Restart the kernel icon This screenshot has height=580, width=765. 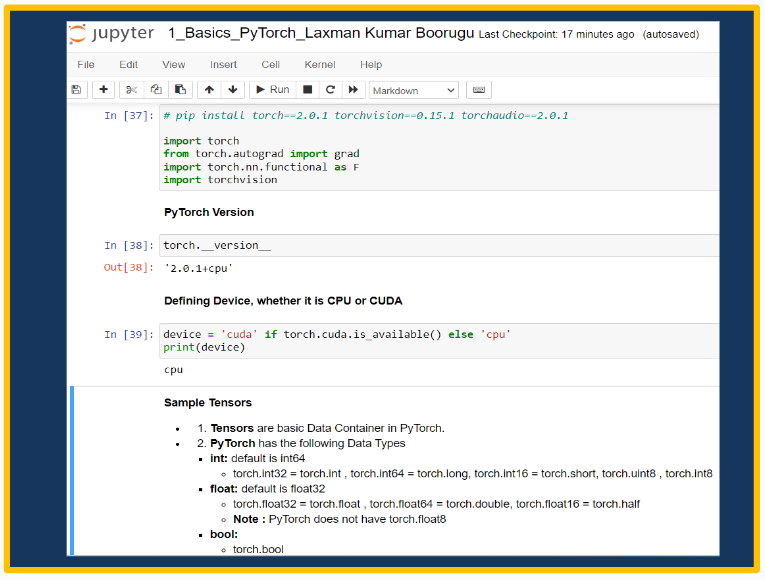pos(330,90)
